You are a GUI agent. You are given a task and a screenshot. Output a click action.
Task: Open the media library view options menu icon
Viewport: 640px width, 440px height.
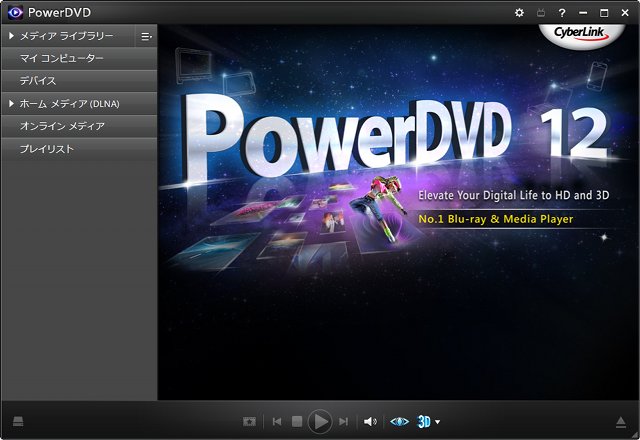146,36
